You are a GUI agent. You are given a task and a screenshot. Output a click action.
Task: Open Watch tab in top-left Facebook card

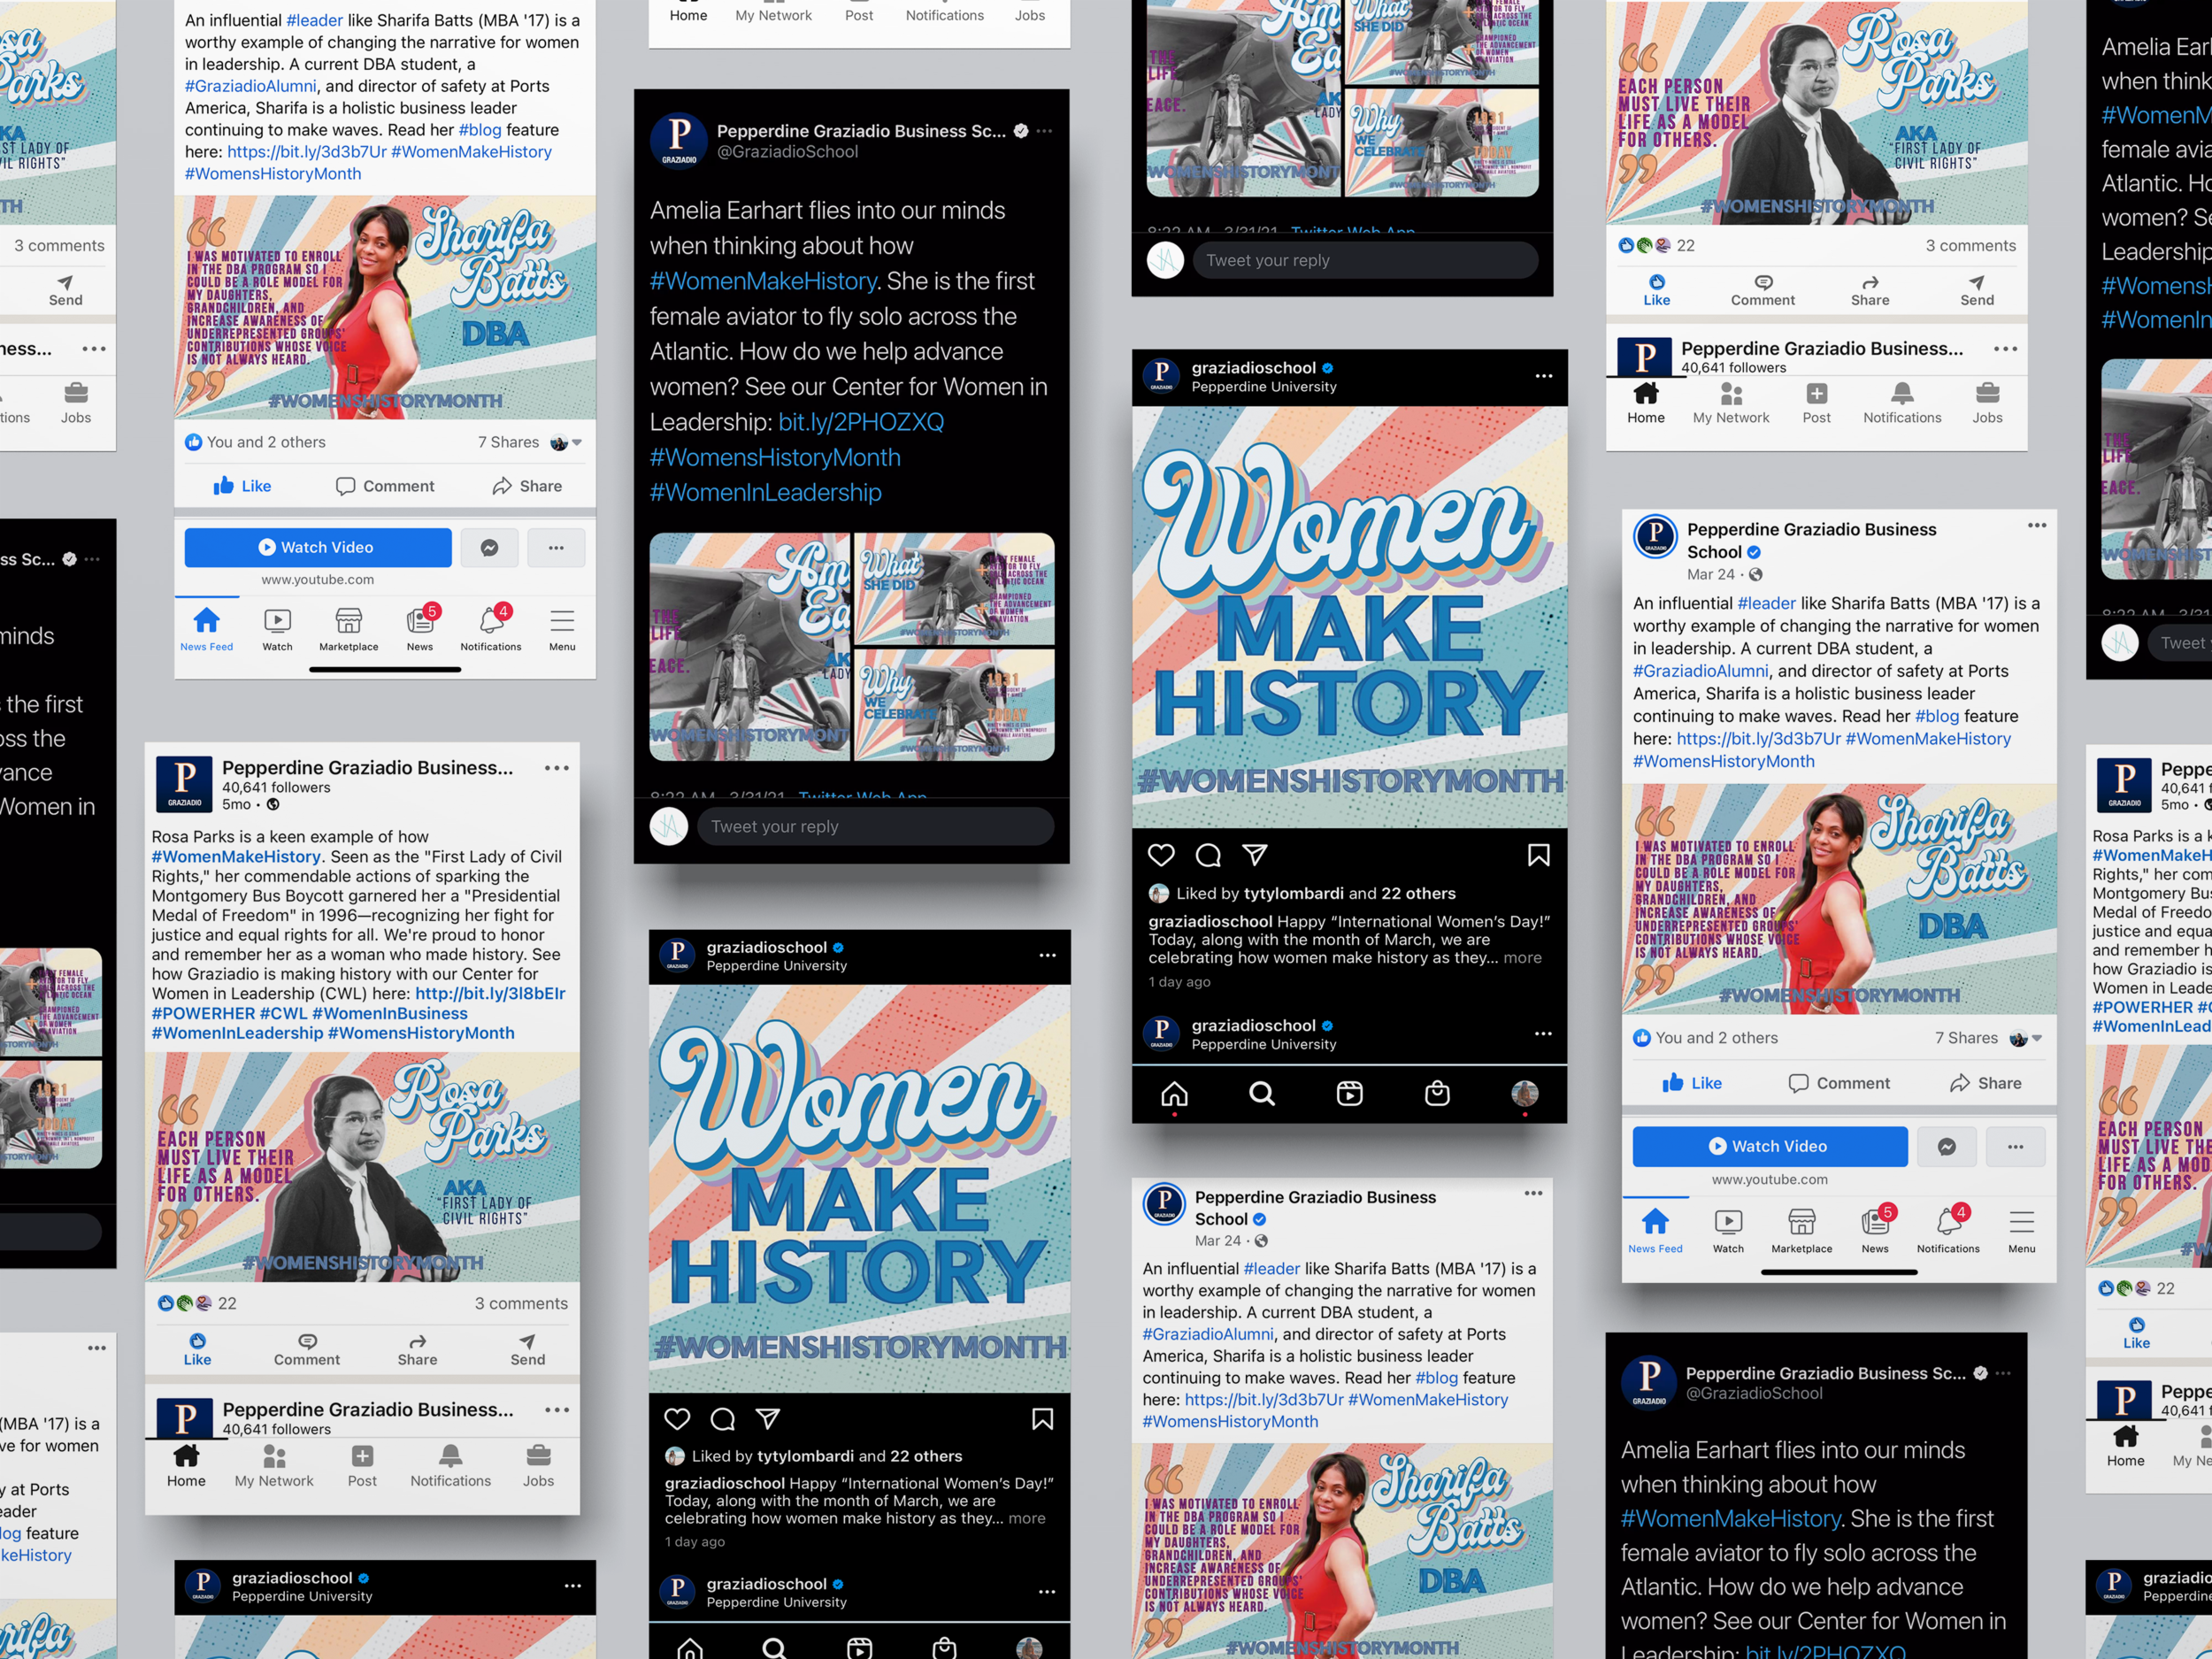pyautogui.click(x=277, y=629)
